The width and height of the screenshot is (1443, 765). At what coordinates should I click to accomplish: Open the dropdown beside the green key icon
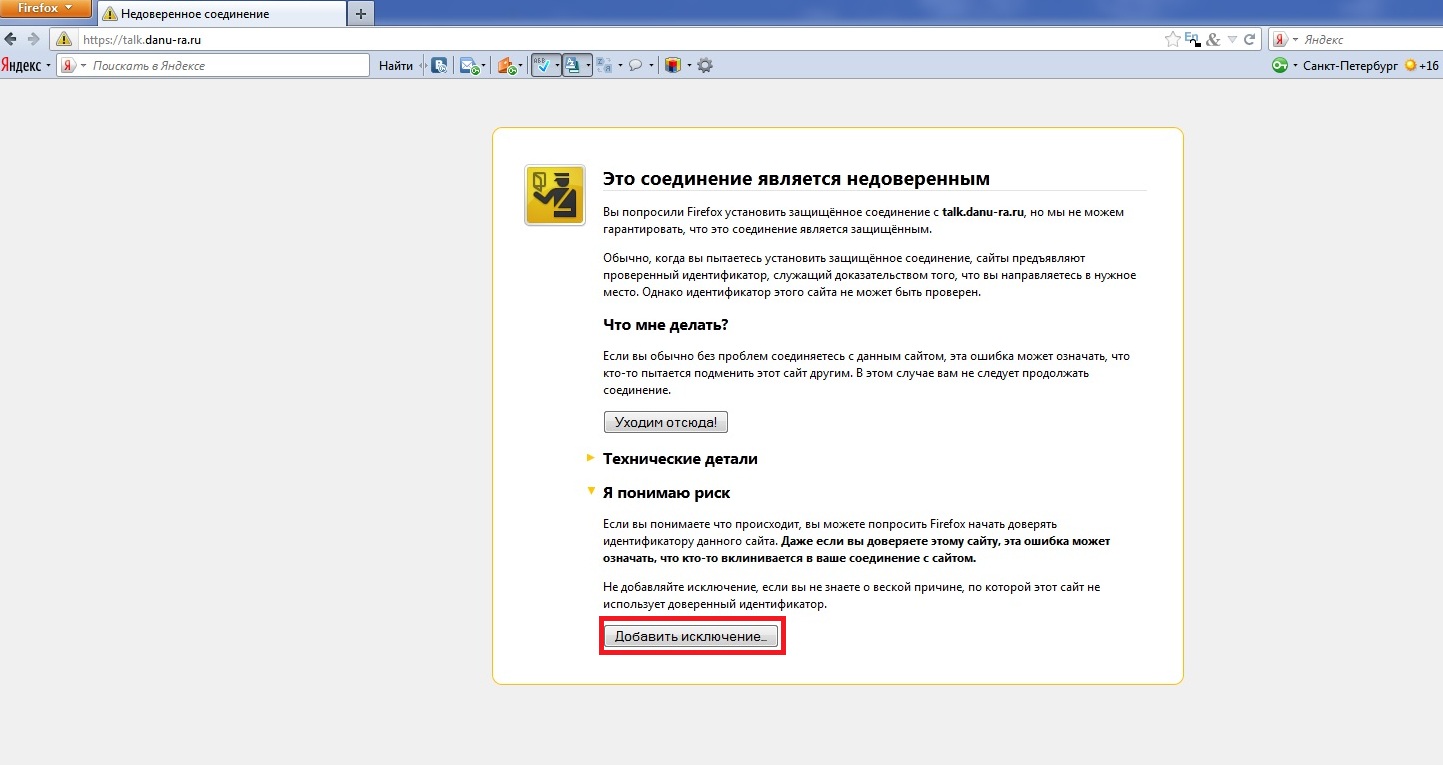1295,66
